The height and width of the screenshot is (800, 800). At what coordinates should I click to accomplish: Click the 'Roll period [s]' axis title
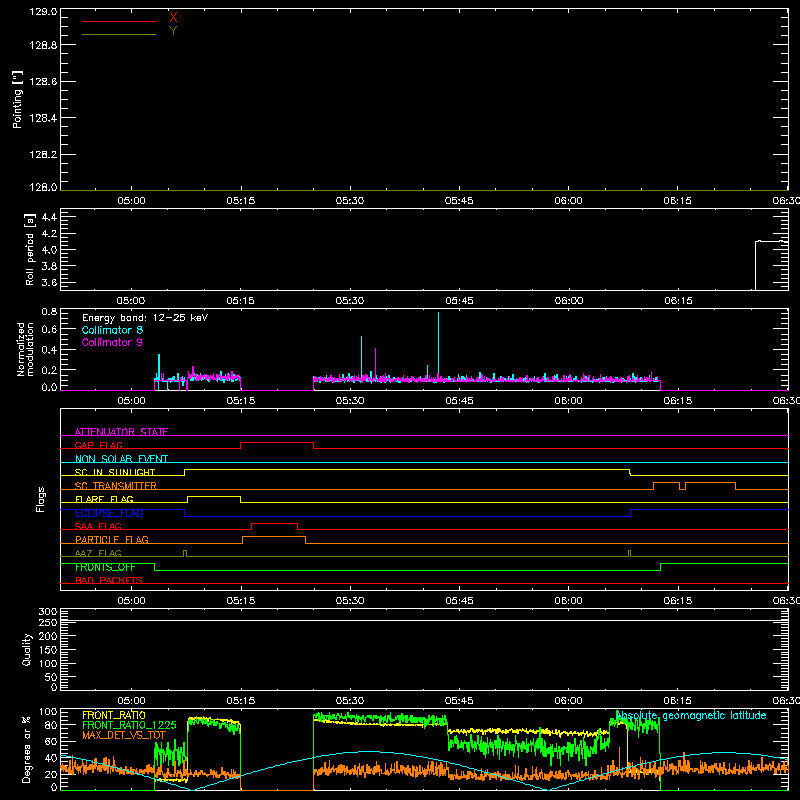coord(30,249)
